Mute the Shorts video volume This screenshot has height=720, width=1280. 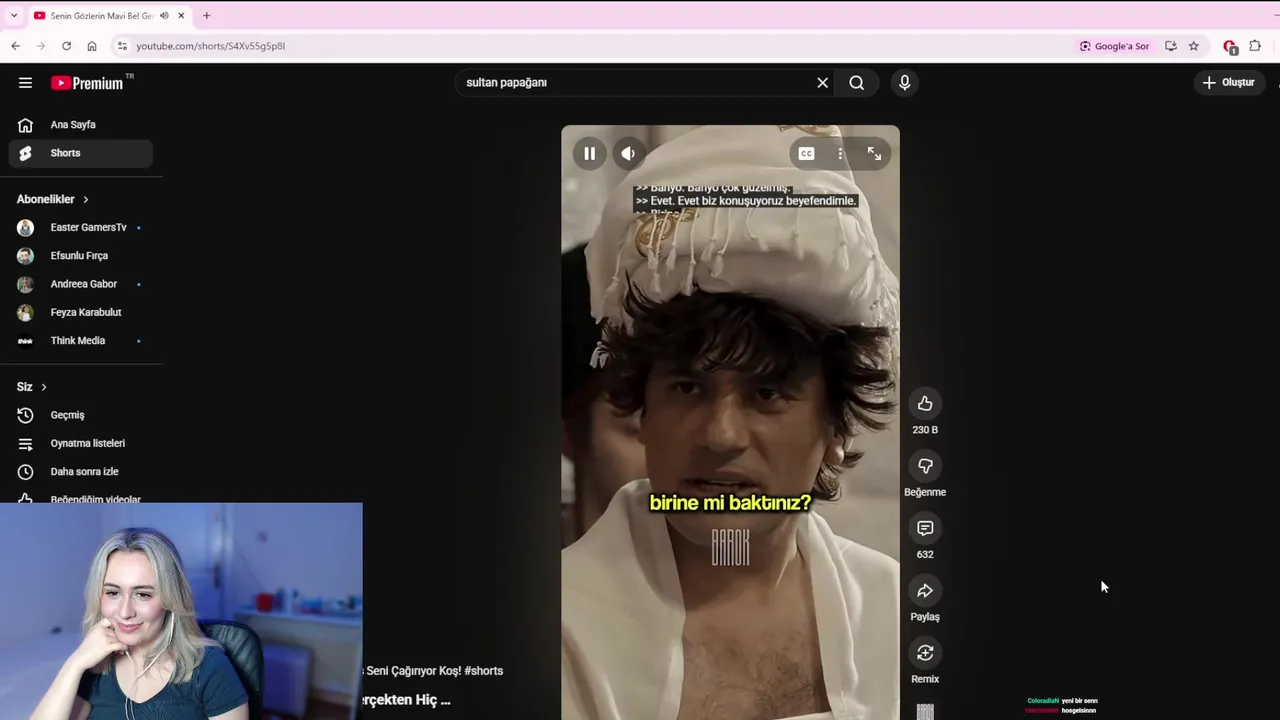[628, 153]
